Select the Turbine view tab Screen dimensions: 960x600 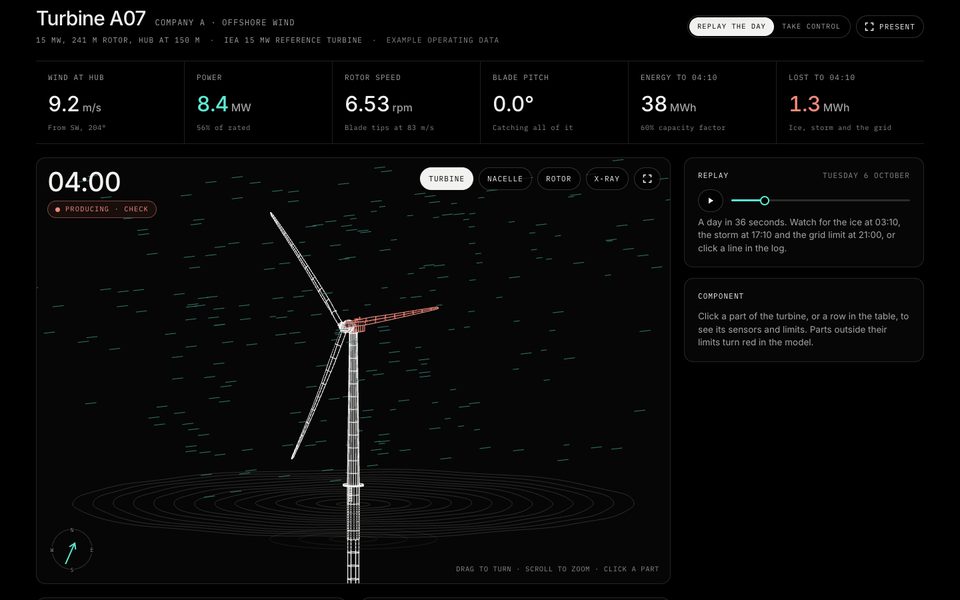(446, 179)
